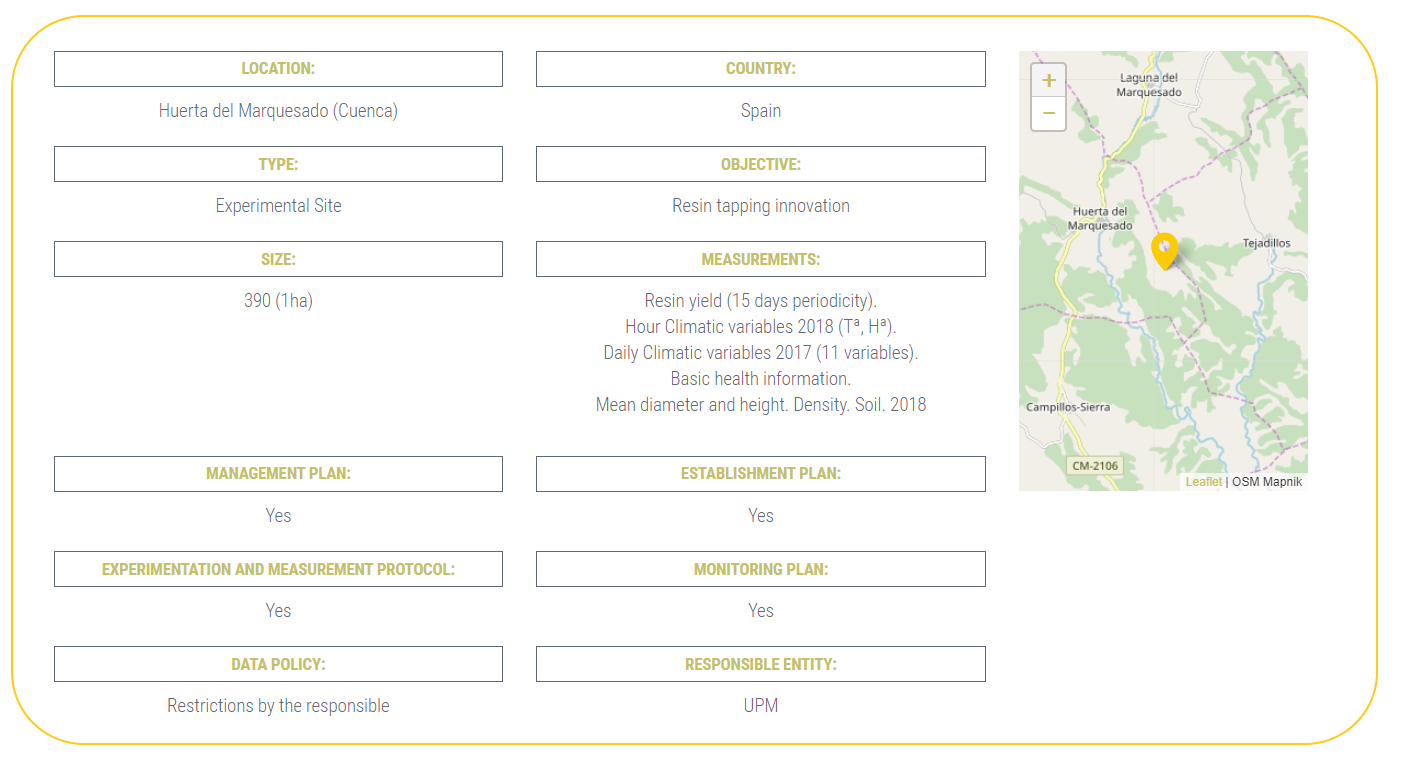Click the LOCATION header box
Image resolution: width=1402 pixels, height=777 pixels.
[278, 69]
